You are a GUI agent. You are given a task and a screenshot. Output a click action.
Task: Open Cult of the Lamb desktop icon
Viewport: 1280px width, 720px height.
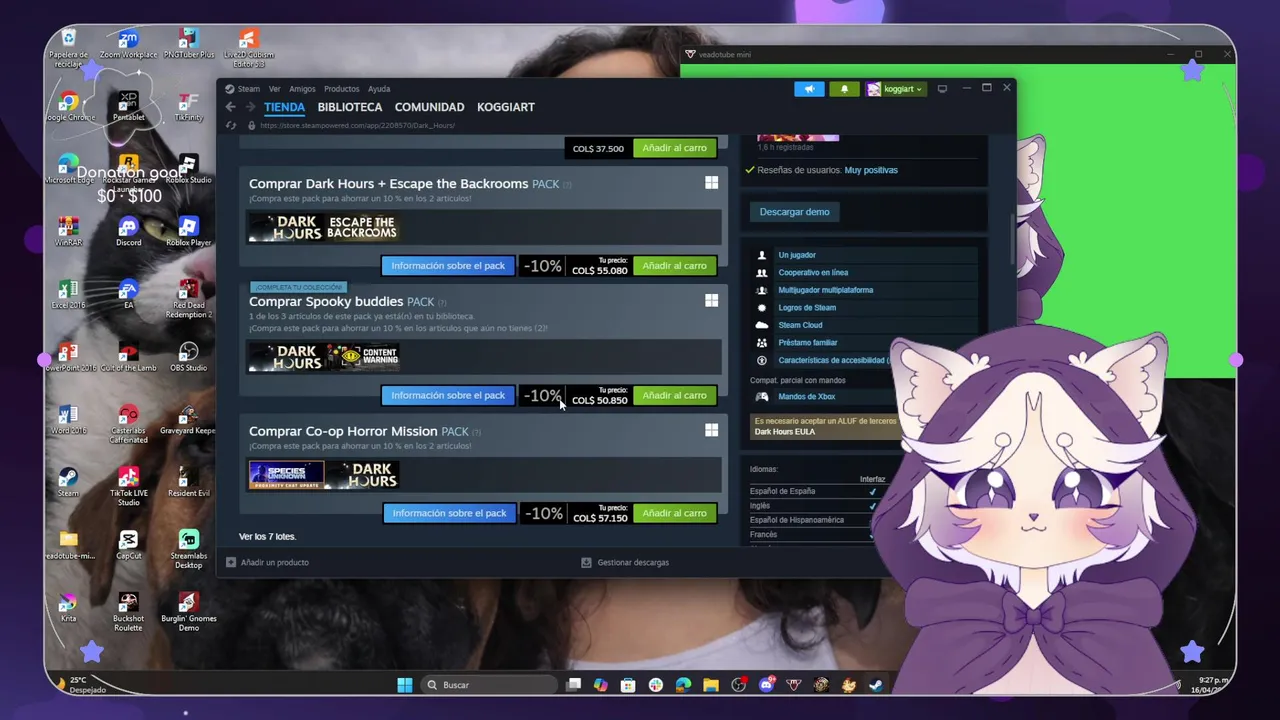pyautogui.click(x=128, y=358)
